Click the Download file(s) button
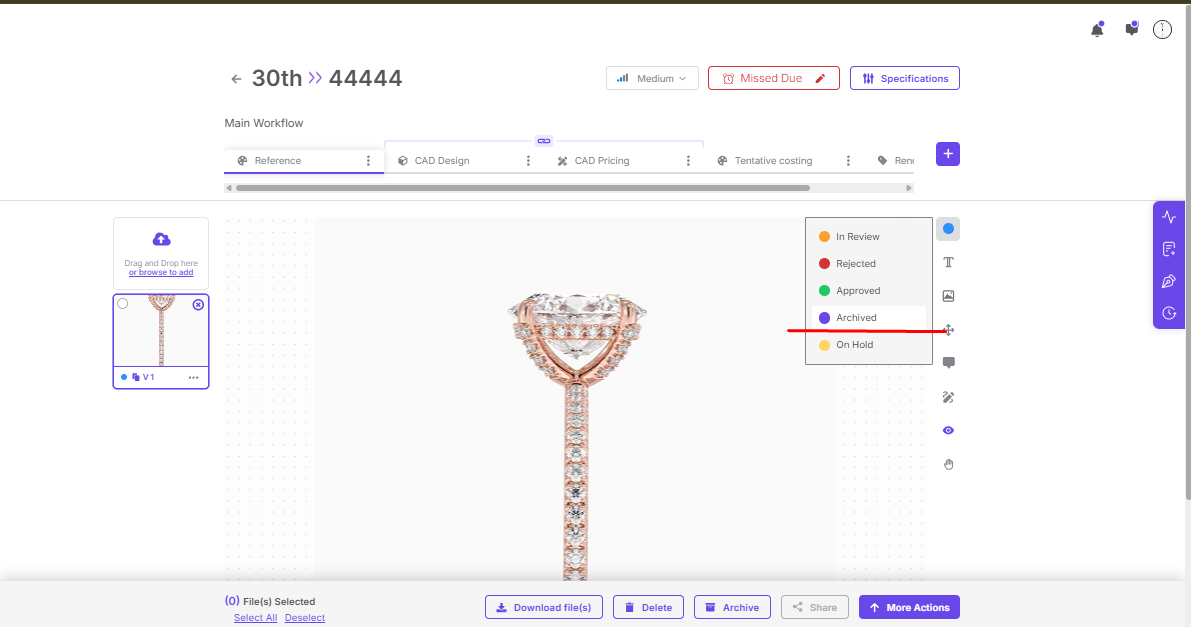 click(x=543, y=607)
